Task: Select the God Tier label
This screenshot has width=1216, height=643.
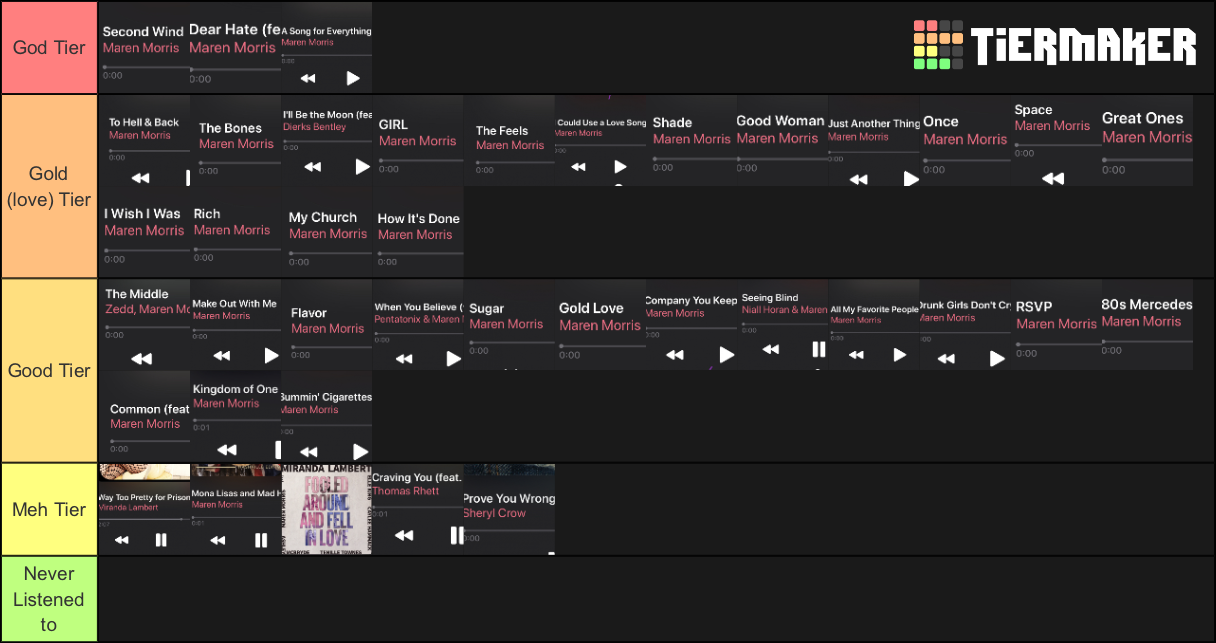Action: [x=49, y=47]
